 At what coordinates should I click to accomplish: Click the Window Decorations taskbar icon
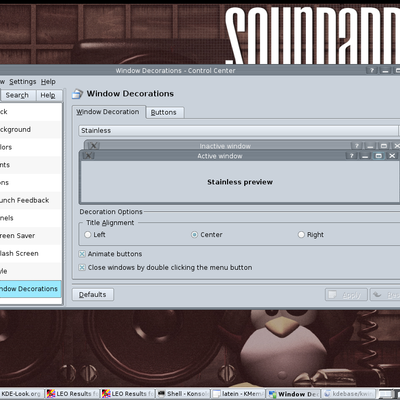point(272,394)
